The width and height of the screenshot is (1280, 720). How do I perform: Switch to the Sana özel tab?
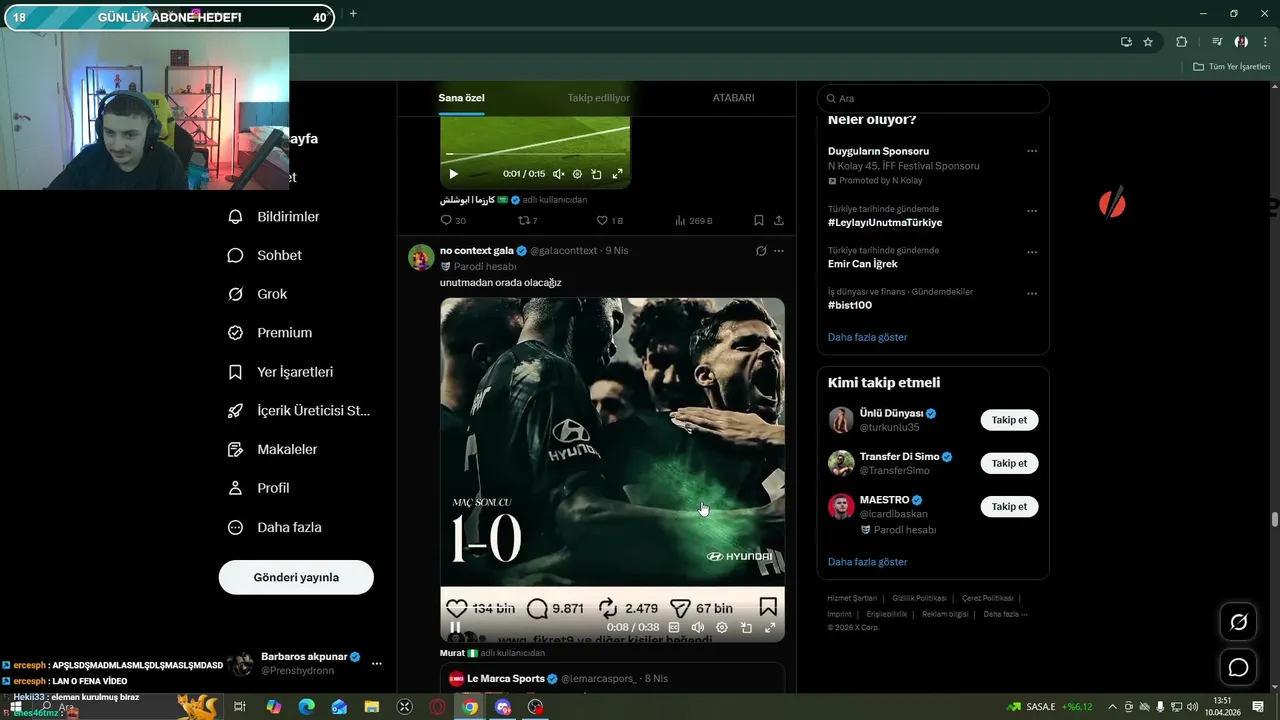tap(461, 98)
